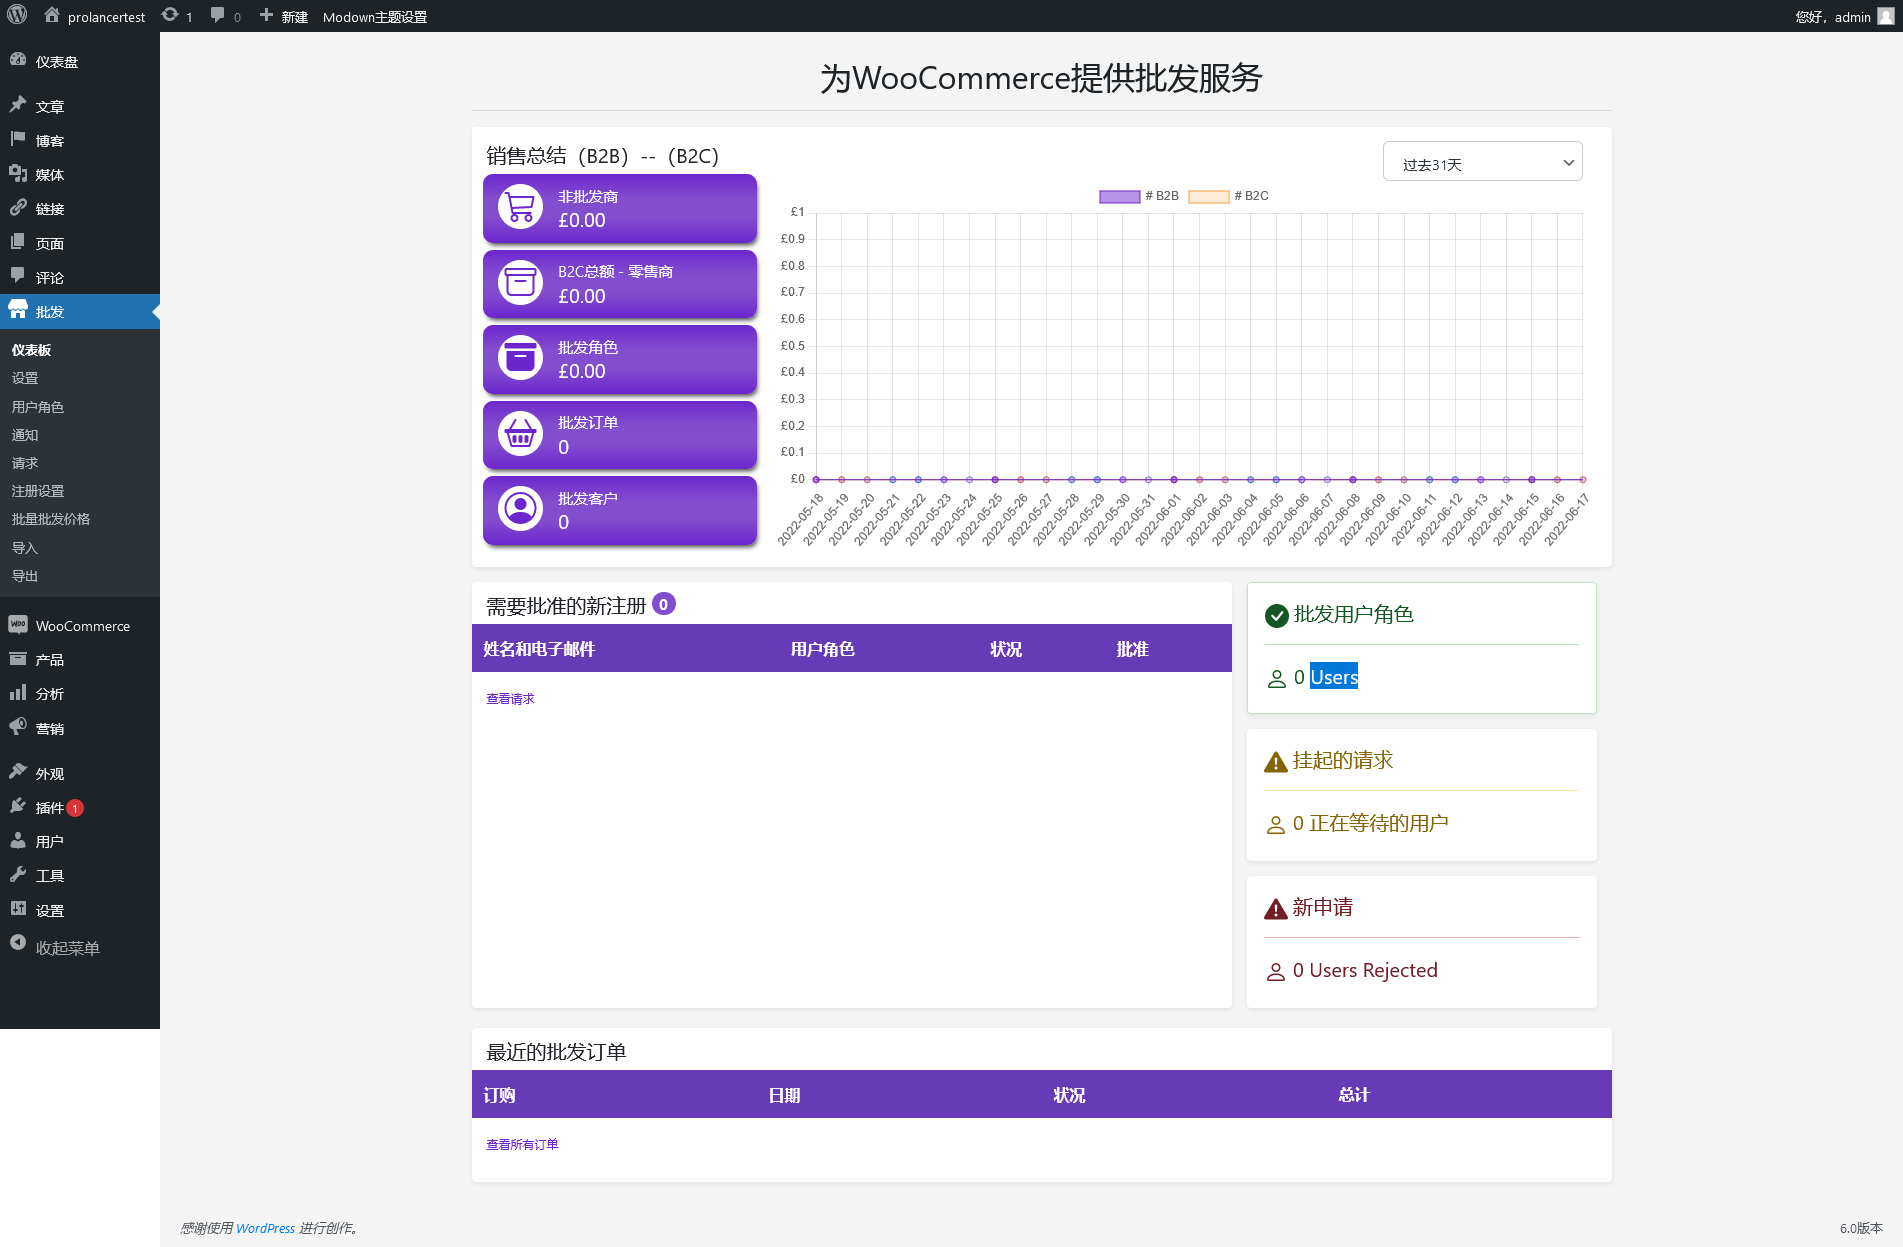Select 仪表板 in the 批发 submenu
The height and width of the screenshot is (1247, 1903).
(31, 350)
